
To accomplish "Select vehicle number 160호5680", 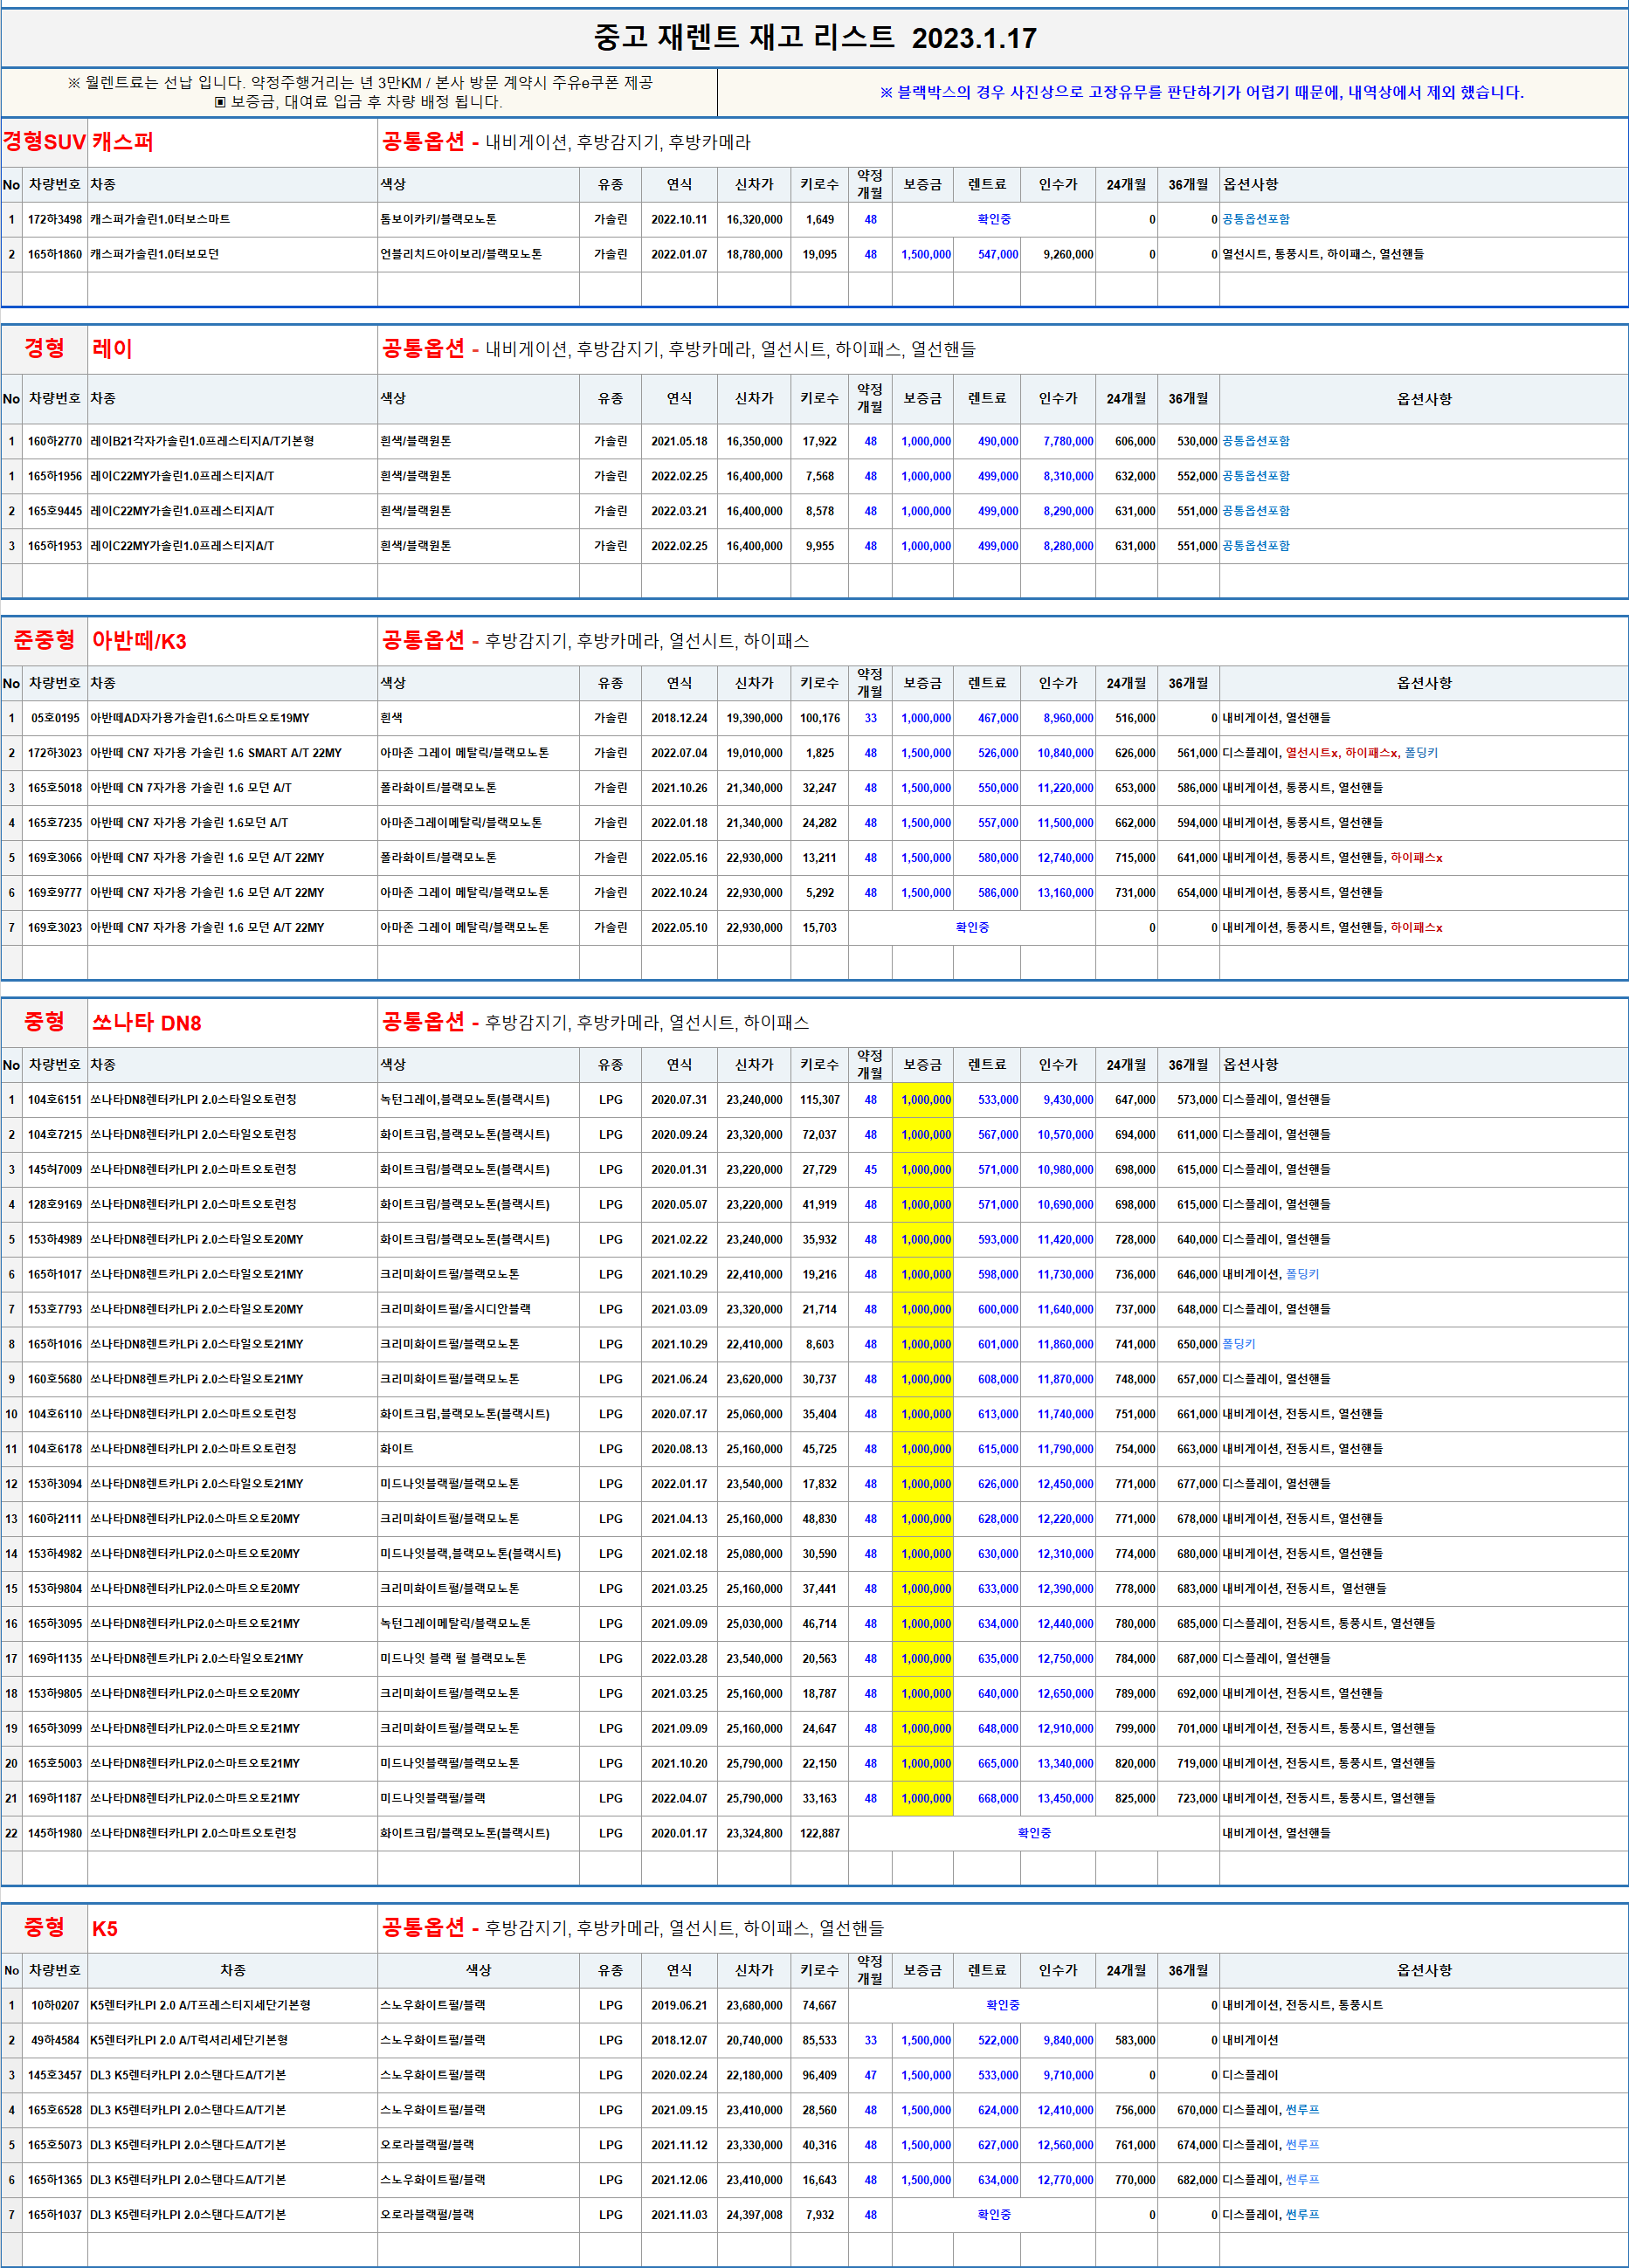I will [x=55, y=1380].
